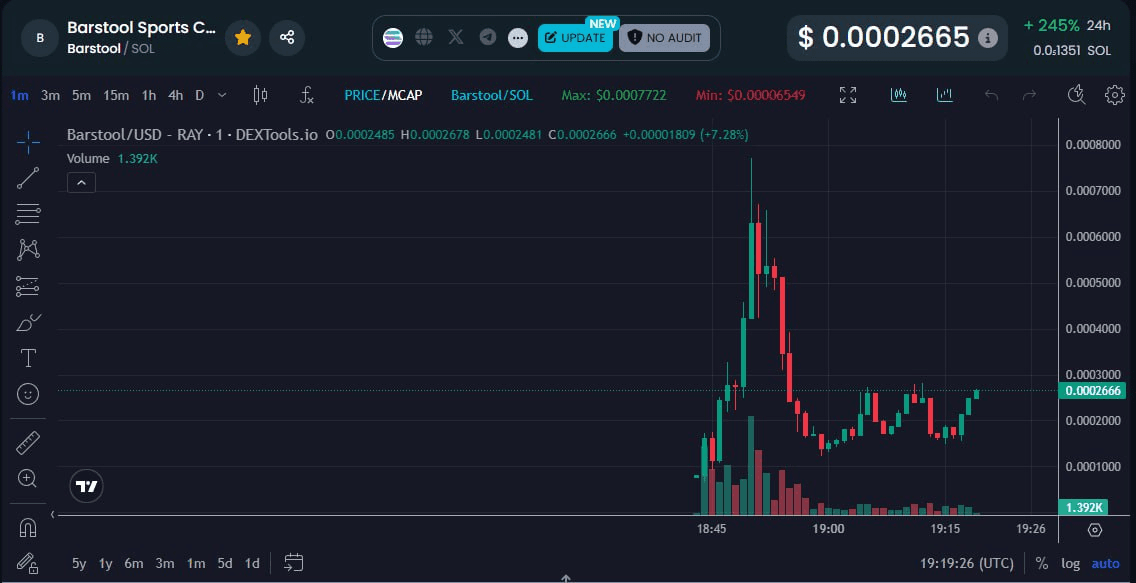Select the Zoom In tool
Viewport: 1136px width, 583px height.
pyautogui.click(x=28, y=478)
